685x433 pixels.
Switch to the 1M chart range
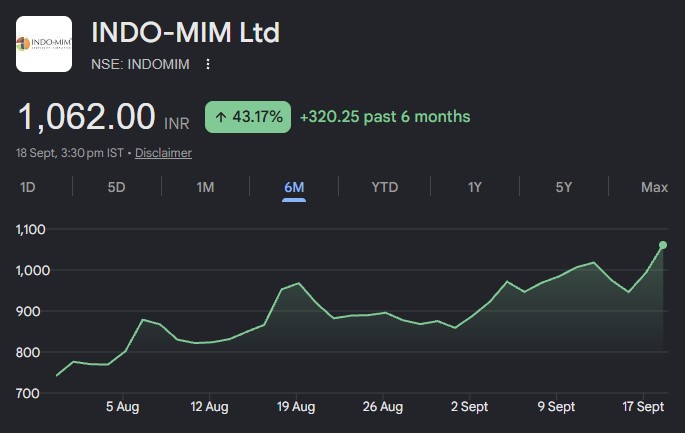tap(205, 187)
